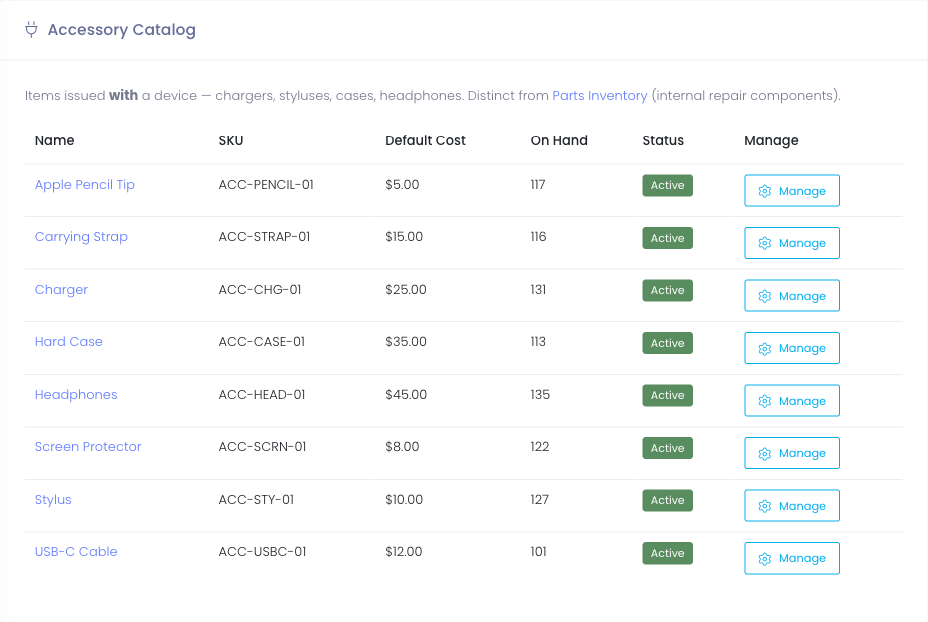Select SKU ACC-CASE-01
The image size is (928, 622).
(x=262, y=341)
